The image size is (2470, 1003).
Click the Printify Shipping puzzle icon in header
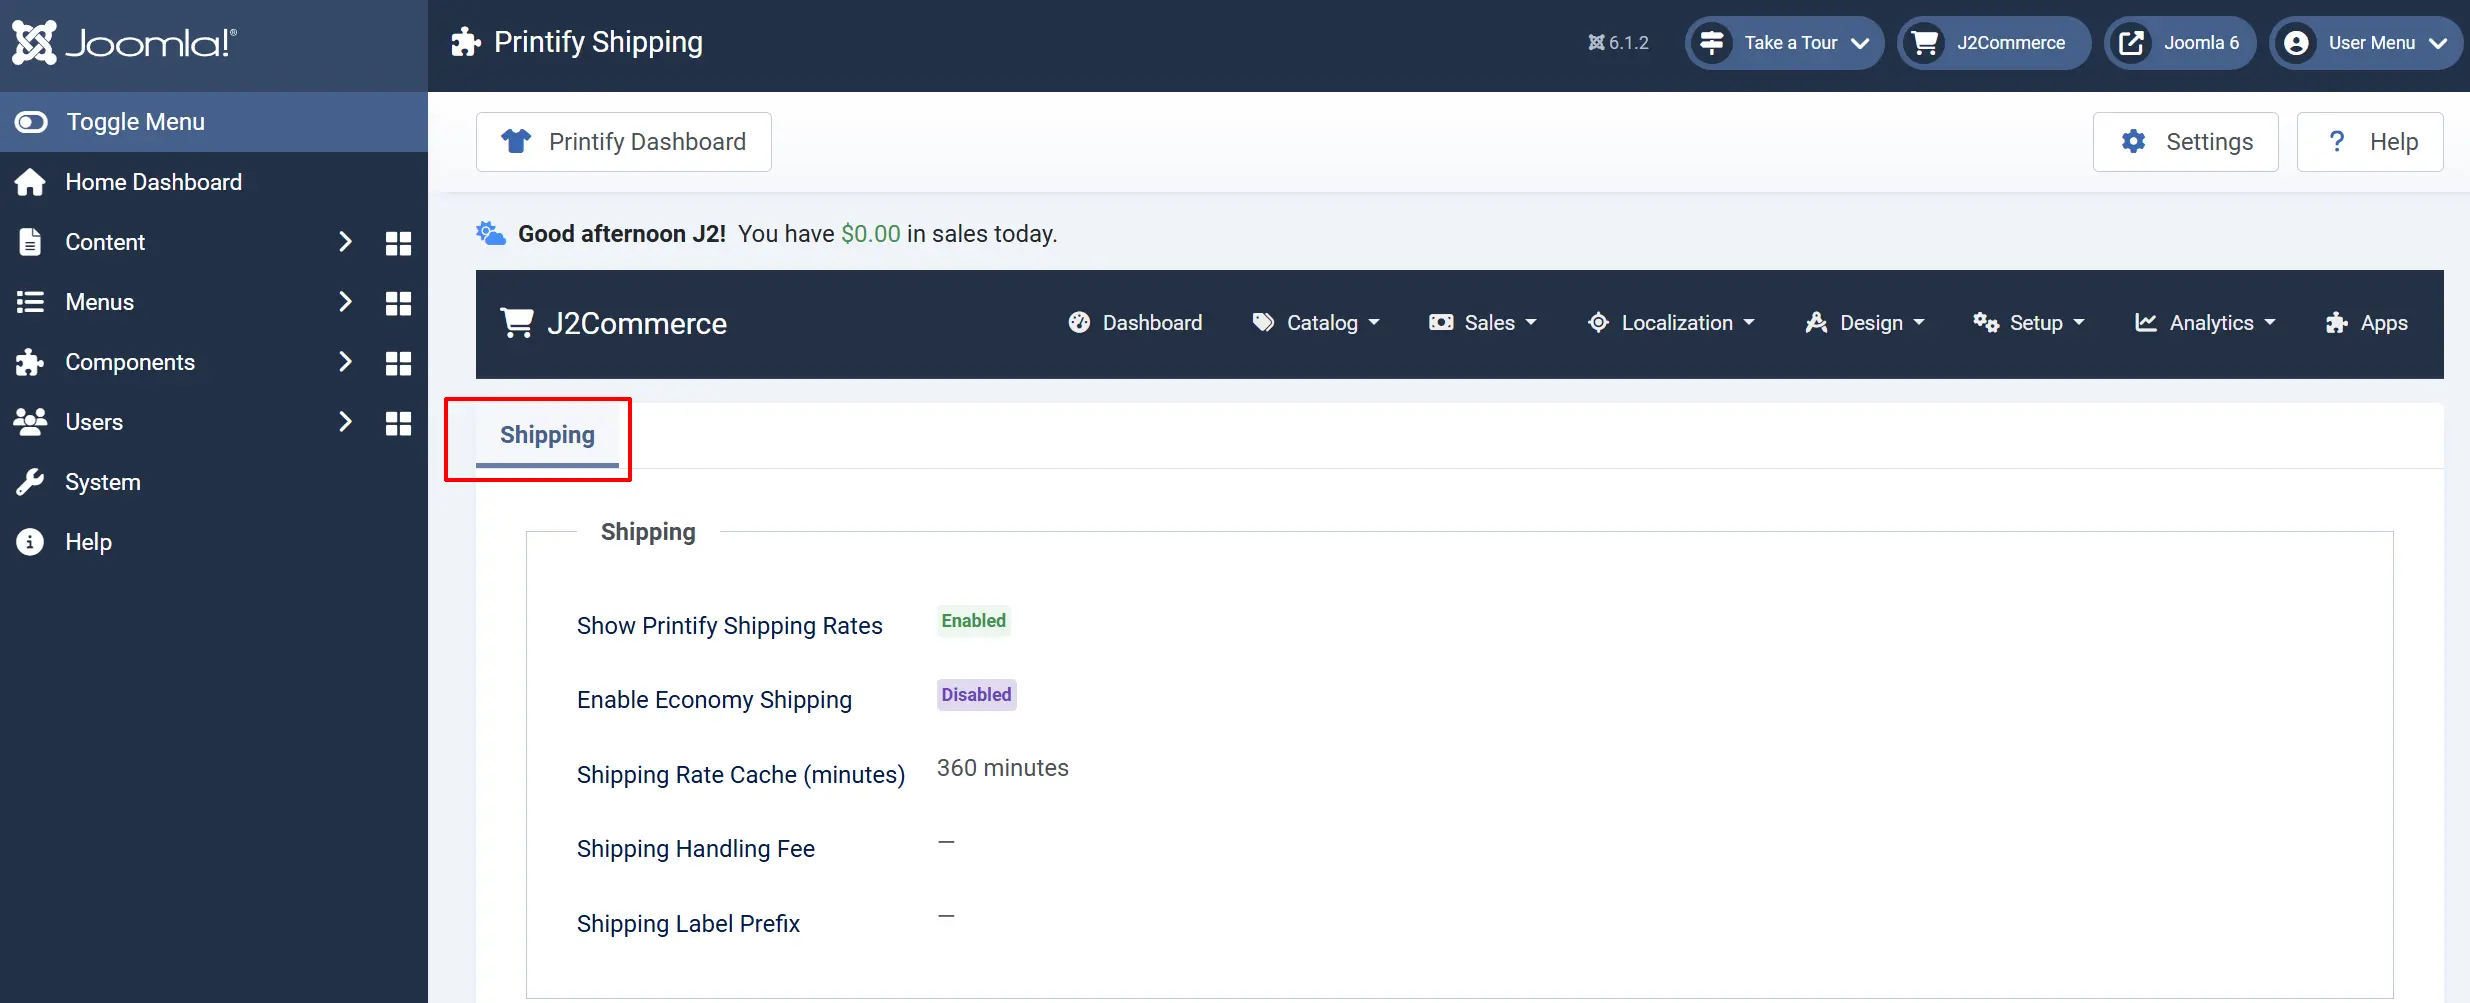pos(466,42)
